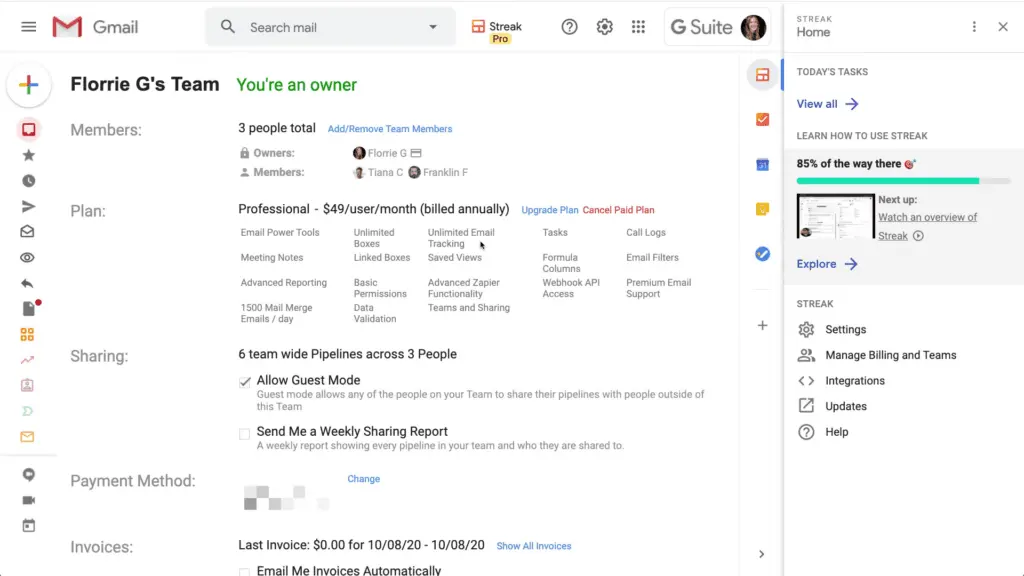
Task: Click the Upgrade Plan link
Action: coord(550,210)
